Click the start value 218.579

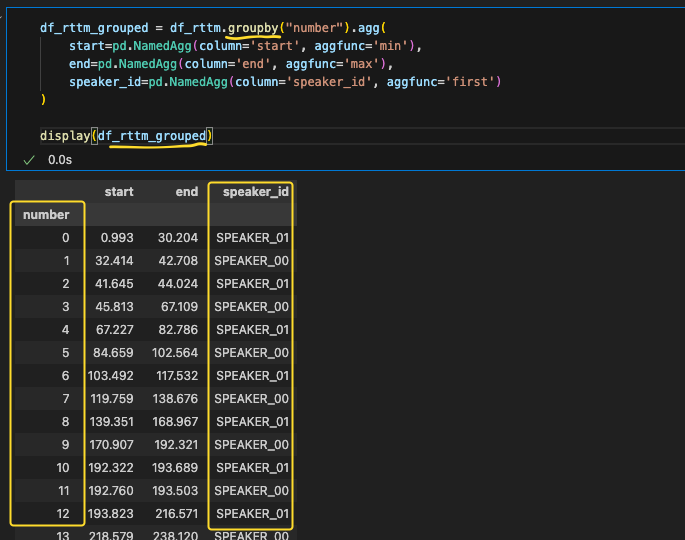pyautogui.click(x=111, y=536)
